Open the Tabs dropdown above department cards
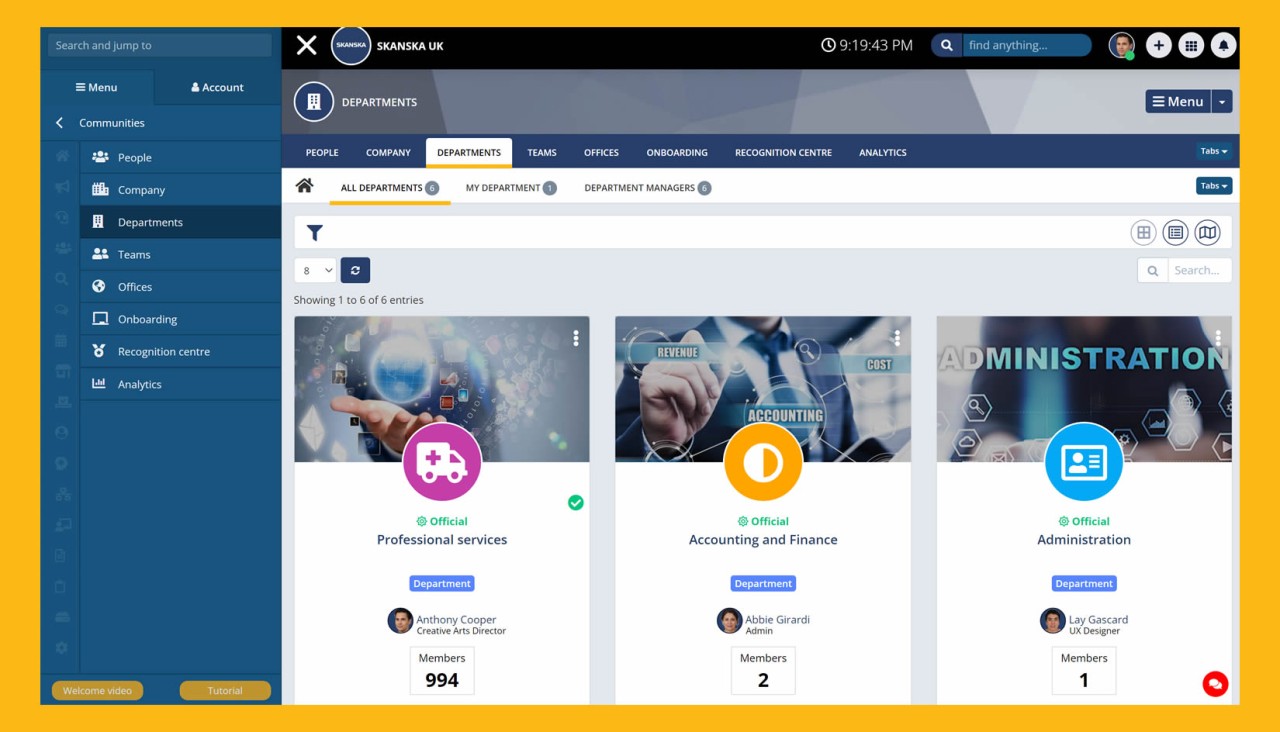This screenshot has width=1280, height=732. coord(1213,185)
